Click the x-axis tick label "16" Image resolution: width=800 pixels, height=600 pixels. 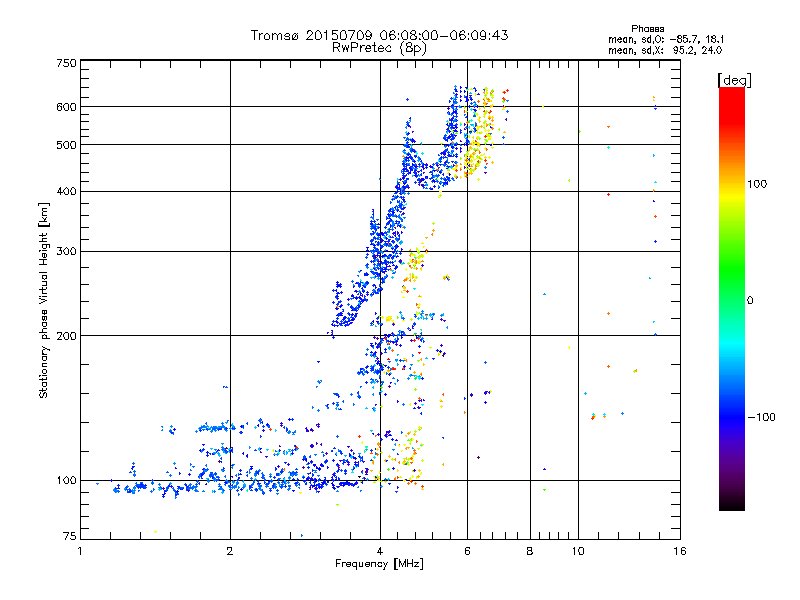pos(680,551)
